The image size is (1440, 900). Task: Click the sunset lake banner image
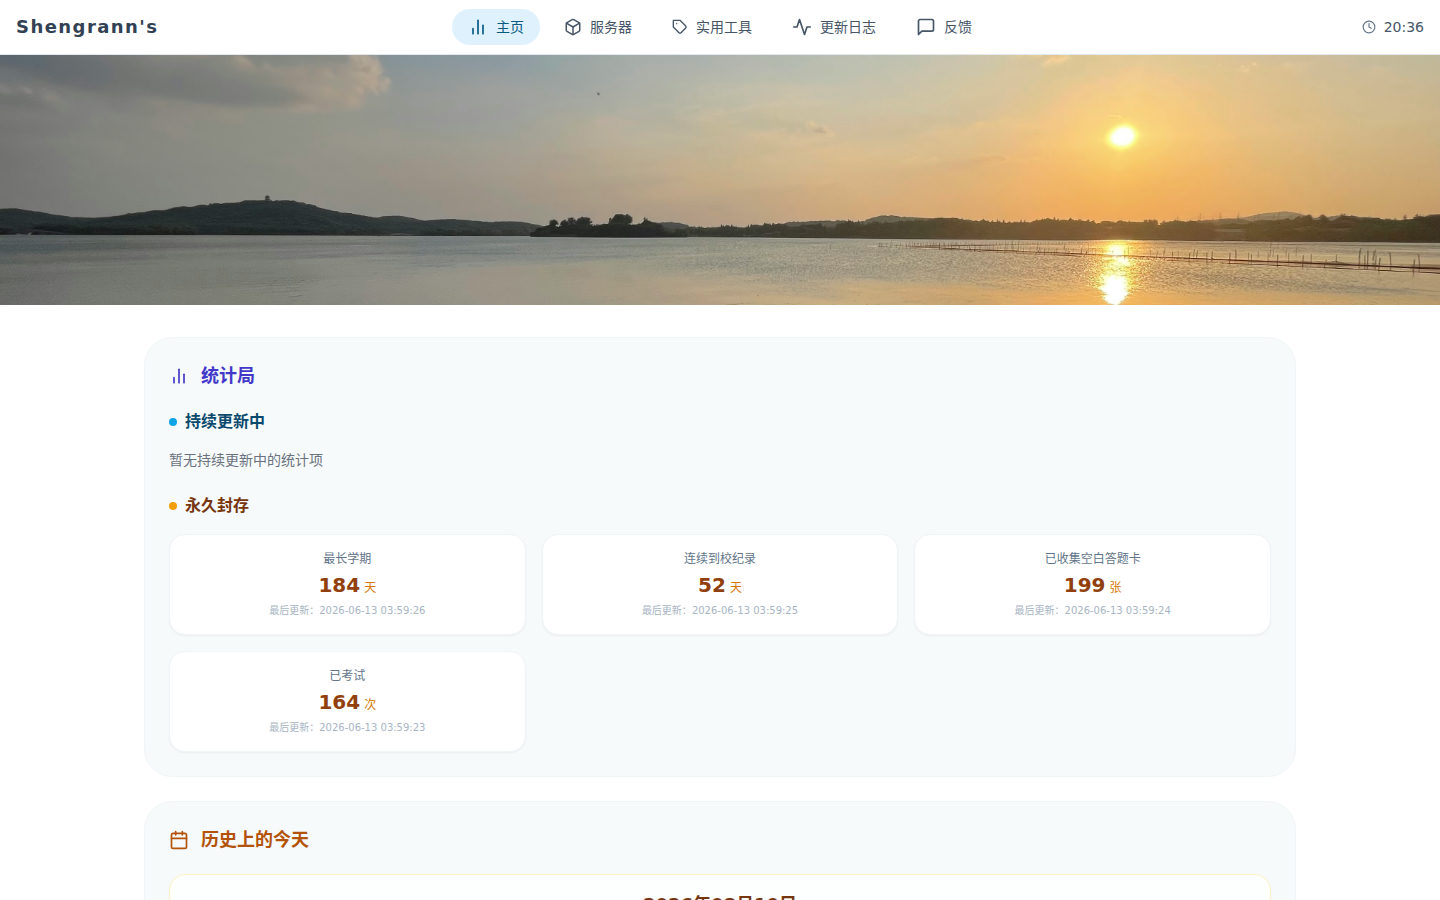tap(720, 180)
